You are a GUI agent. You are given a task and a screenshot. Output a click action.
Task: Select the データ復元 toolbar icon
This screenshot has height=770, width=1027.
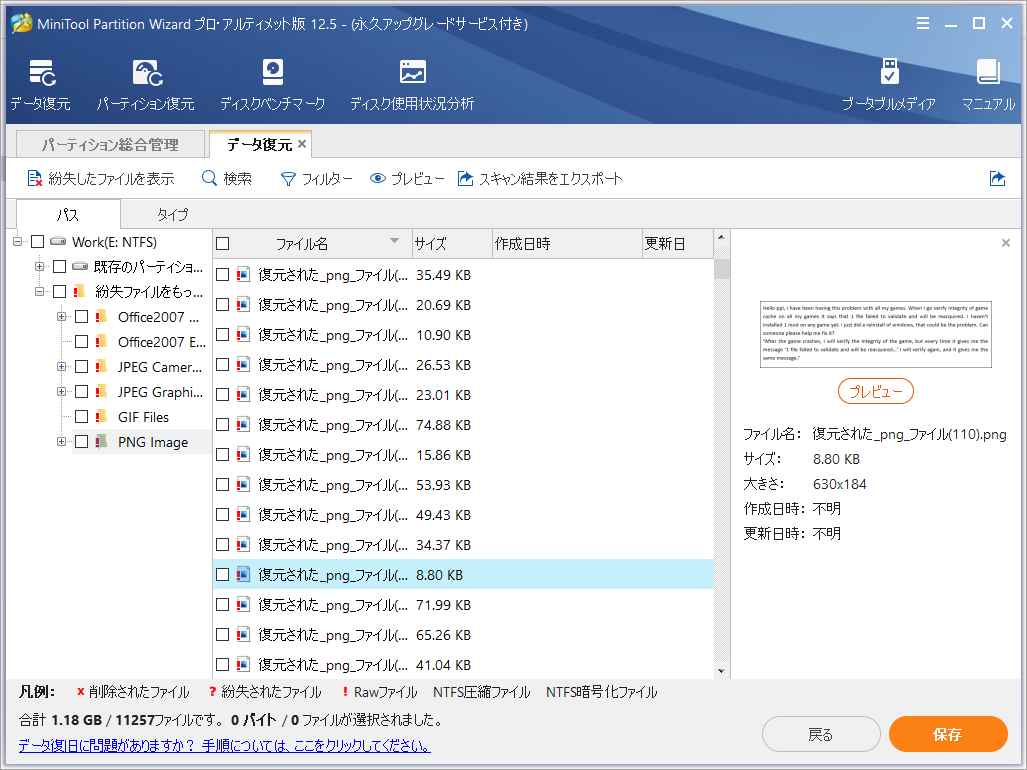coord(41,80)
